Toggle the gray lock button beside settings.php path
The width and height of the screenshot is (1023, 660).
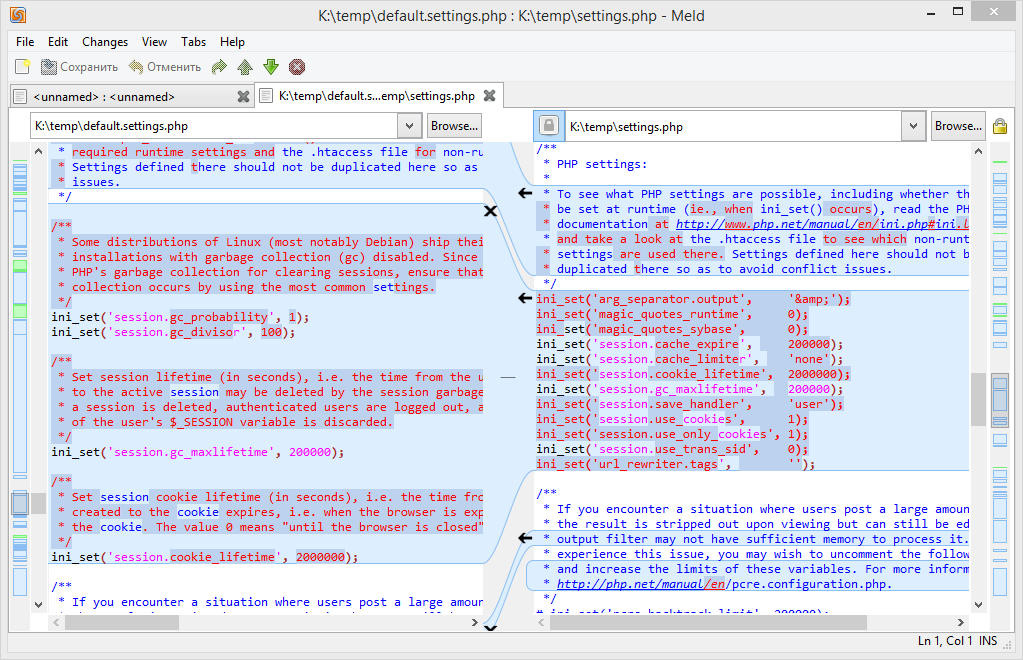coord(549,125)
